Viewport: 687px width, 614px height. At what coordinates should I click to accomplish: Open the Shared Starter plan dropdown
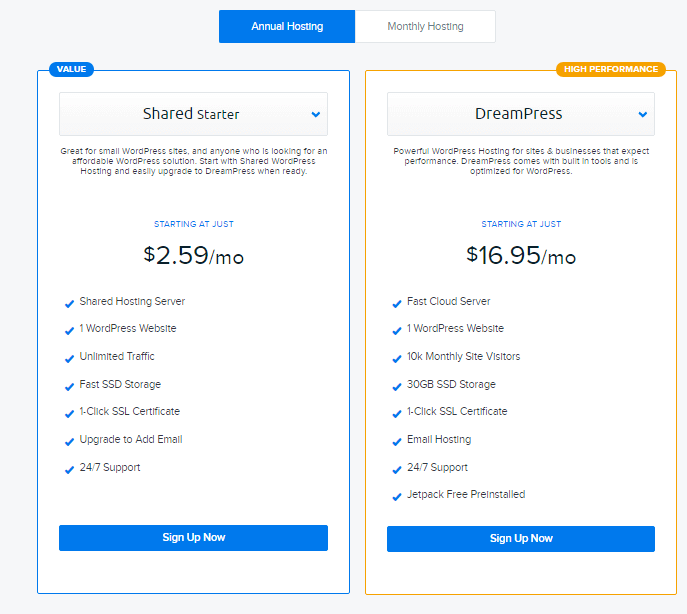pyautogui.click(x=193, y=114)
